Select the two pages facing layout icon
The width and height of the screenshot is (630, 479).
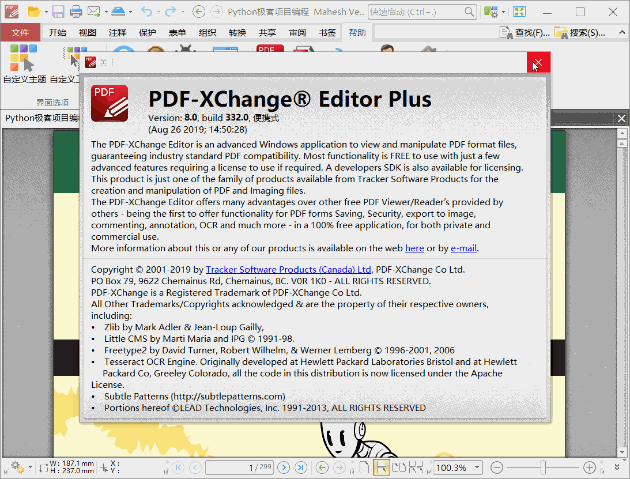(x=399, y=467)
